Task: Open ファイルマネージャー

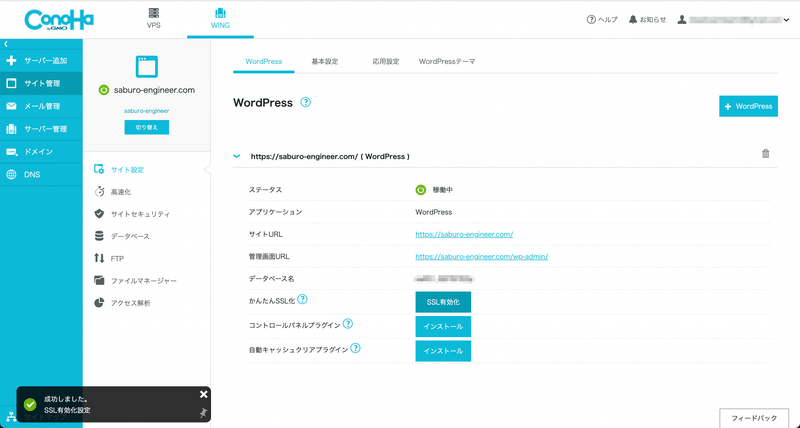Action: [x=146, y=281]
